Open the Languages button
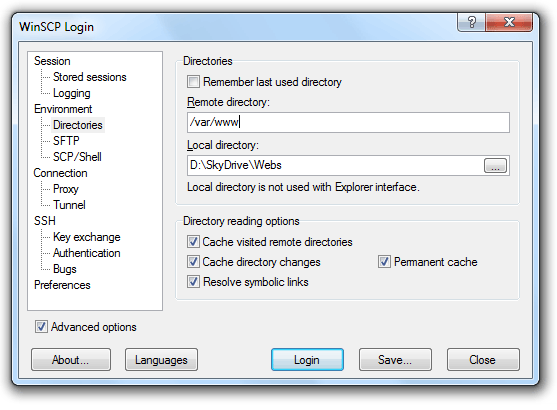This screenshot has height=410, width=557. pyautogui.click(x=161, y=360)
